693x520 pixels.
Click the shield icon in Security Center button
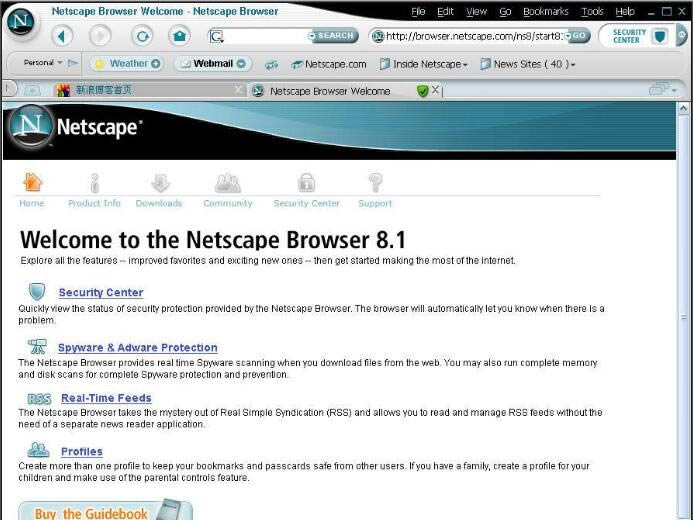tap(660, 36)
